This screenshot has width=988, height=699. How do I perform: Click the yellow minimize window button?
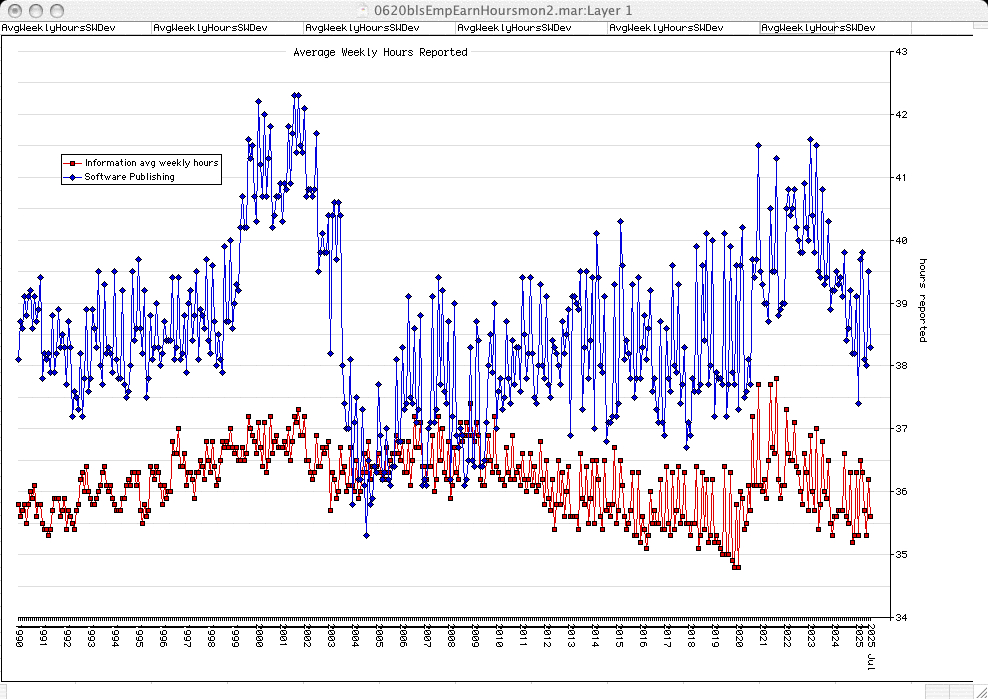tap(35, 10)
